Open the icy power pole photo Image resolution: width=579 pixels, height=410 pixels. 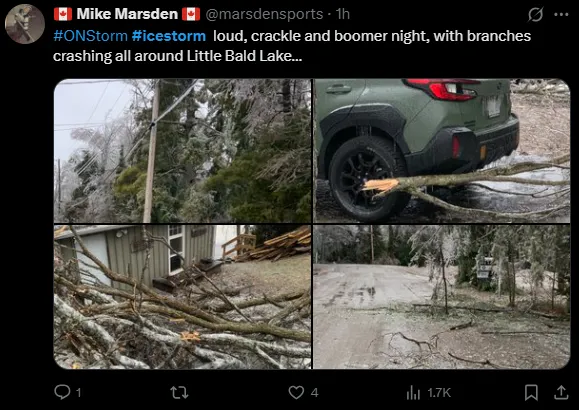pyautogui.click(x=182, y=151)
